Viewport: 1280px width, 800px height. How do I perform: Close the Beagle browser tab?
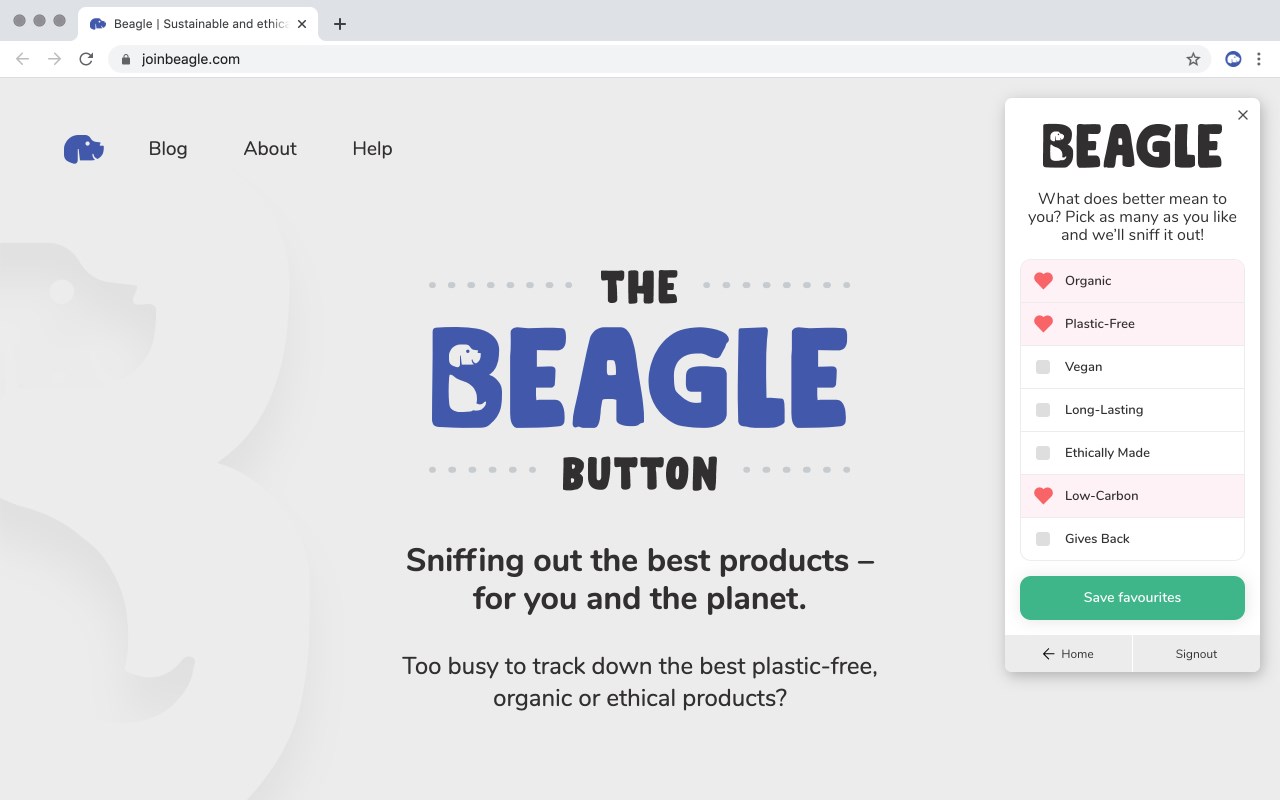pyautogui.click(x=302, y=24)
